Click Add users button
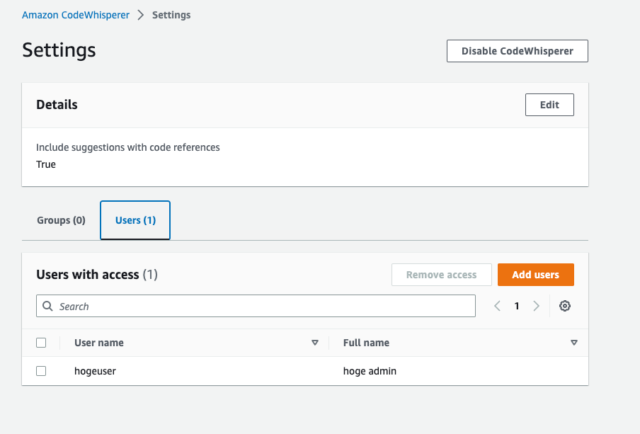The image size is (640, 434). (x=536, y=274)
